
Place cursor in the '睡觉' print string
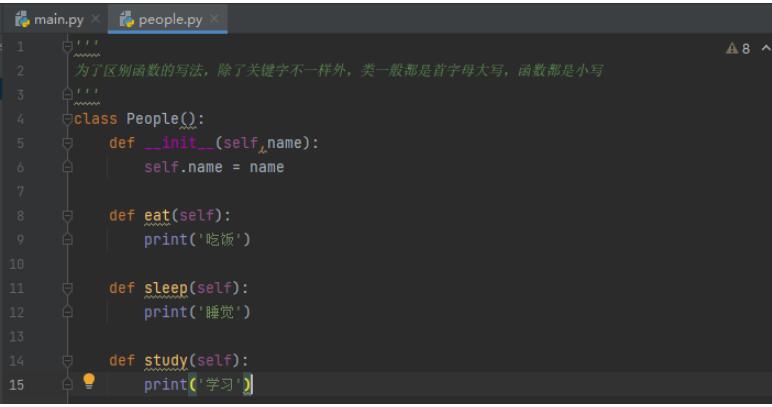pos(222,312)
